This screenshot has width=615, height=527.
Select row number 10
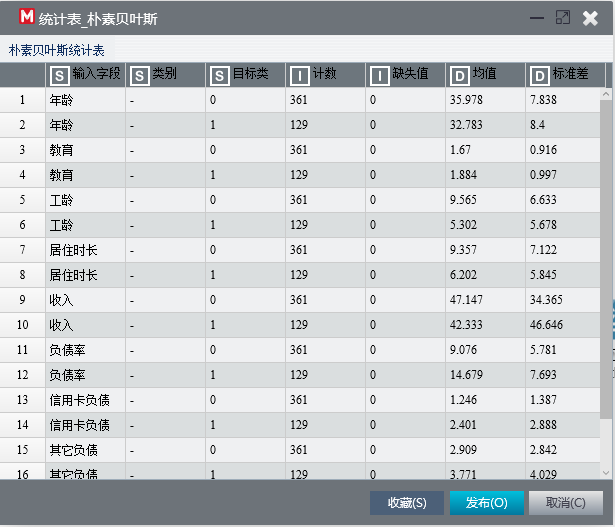(22, 325)
